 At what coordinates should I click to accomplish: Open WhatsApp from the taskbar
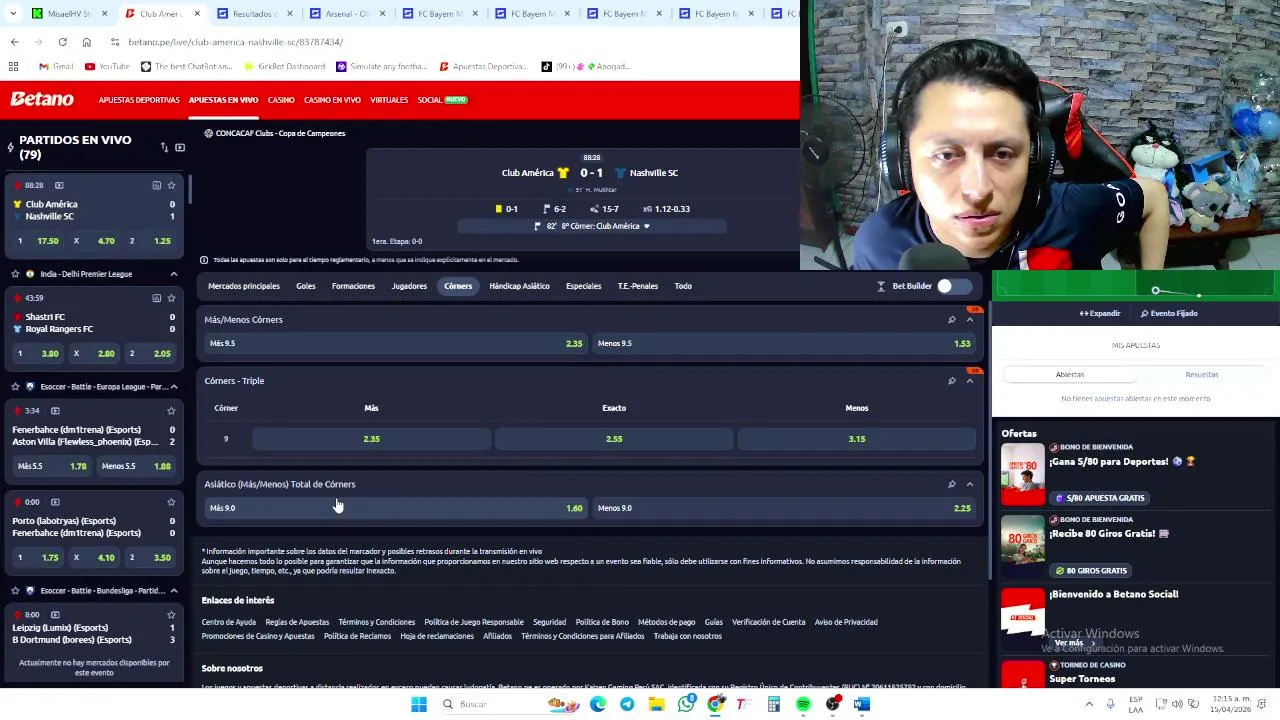pos(686,704)
